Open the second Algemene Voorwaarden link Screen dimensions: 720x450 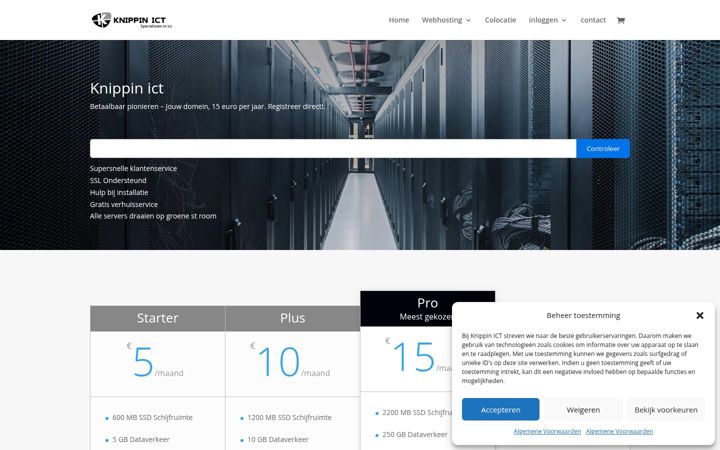point(619,432)
